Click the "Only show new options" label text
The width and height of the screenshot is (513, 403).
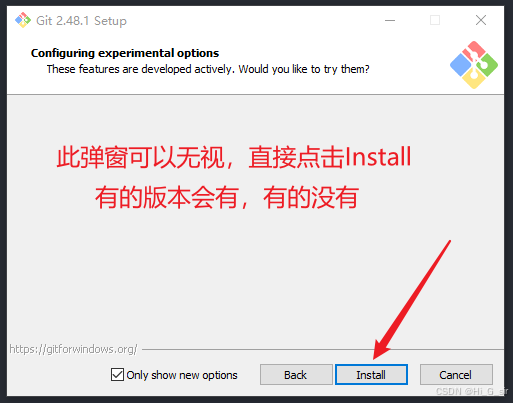coord(182,375)
